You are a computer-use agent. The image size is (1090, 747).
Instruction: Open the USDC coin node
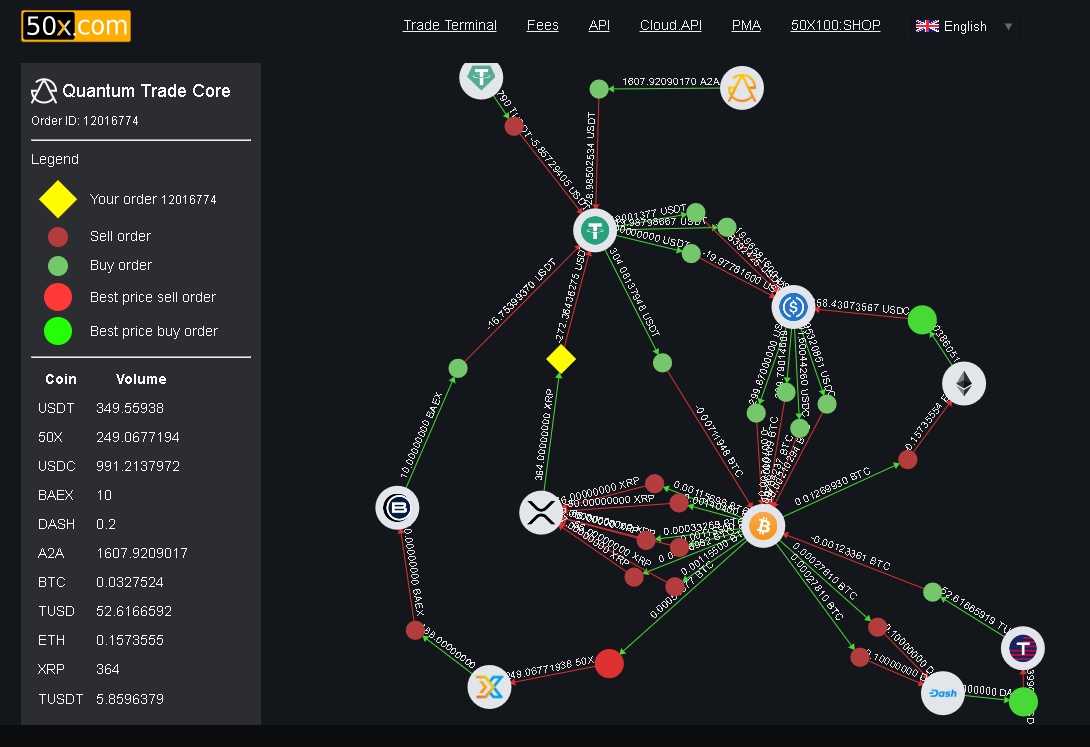[793, 307]
